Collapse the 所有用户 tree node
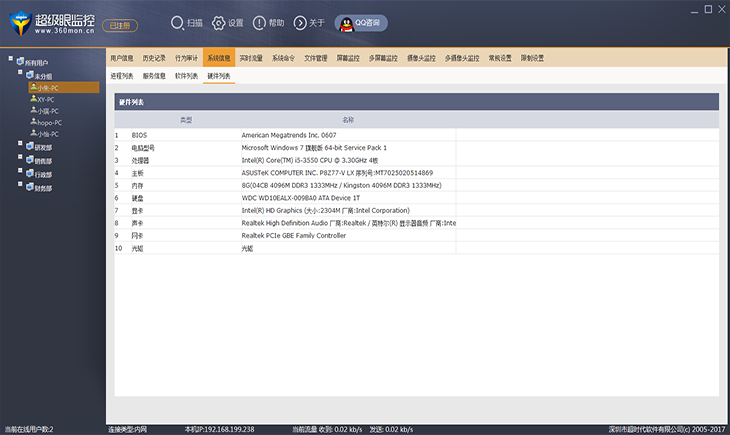The width and height of the screenshot is (730, 435). (11, 60)
